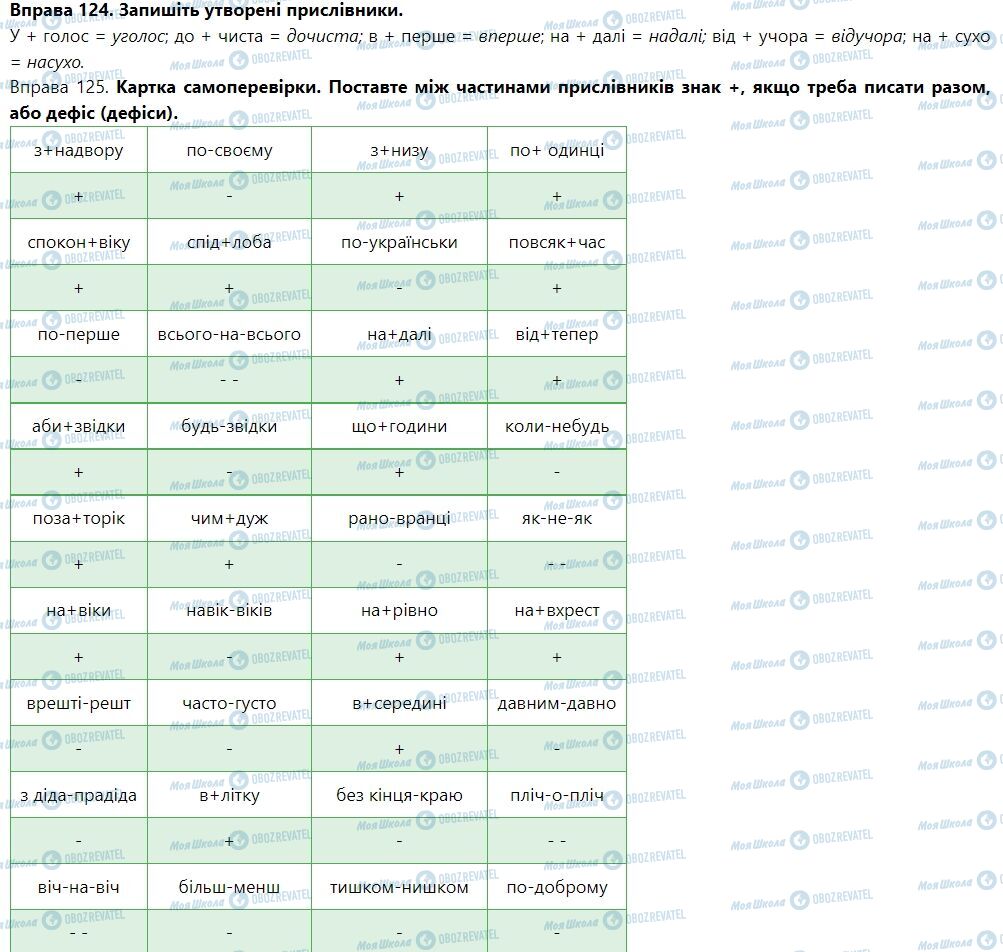Select the "по-своєму" table cell
The width and height of the screenshot is (1003, 952).
229,150
